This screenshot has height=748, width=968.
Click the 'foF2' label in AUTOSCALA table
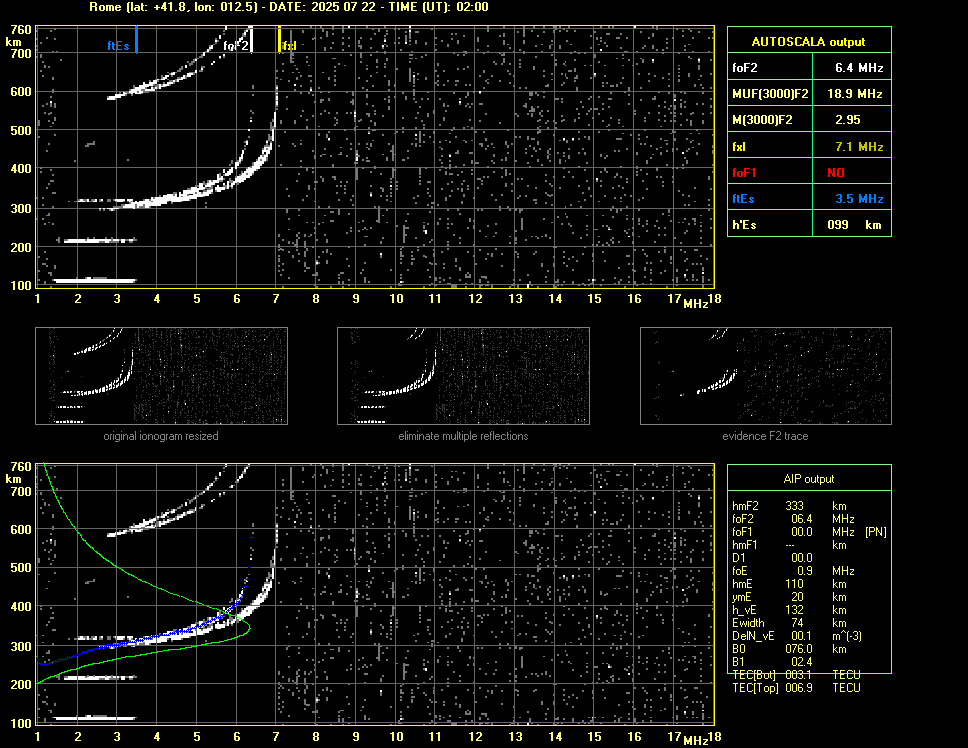[745, 68]
